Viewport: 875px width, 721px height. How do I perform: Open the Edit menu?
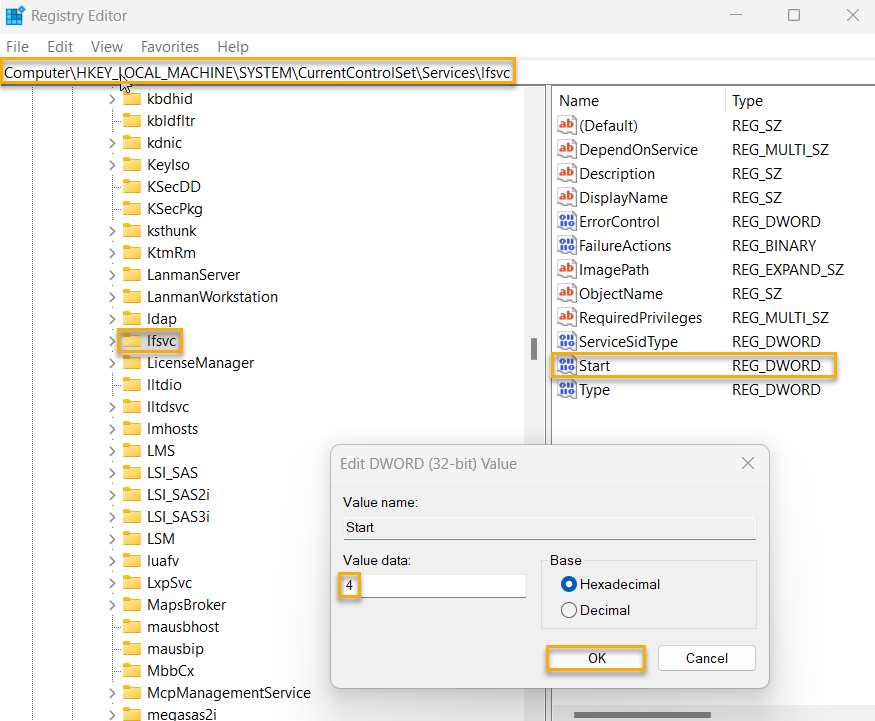click(59, 46)
